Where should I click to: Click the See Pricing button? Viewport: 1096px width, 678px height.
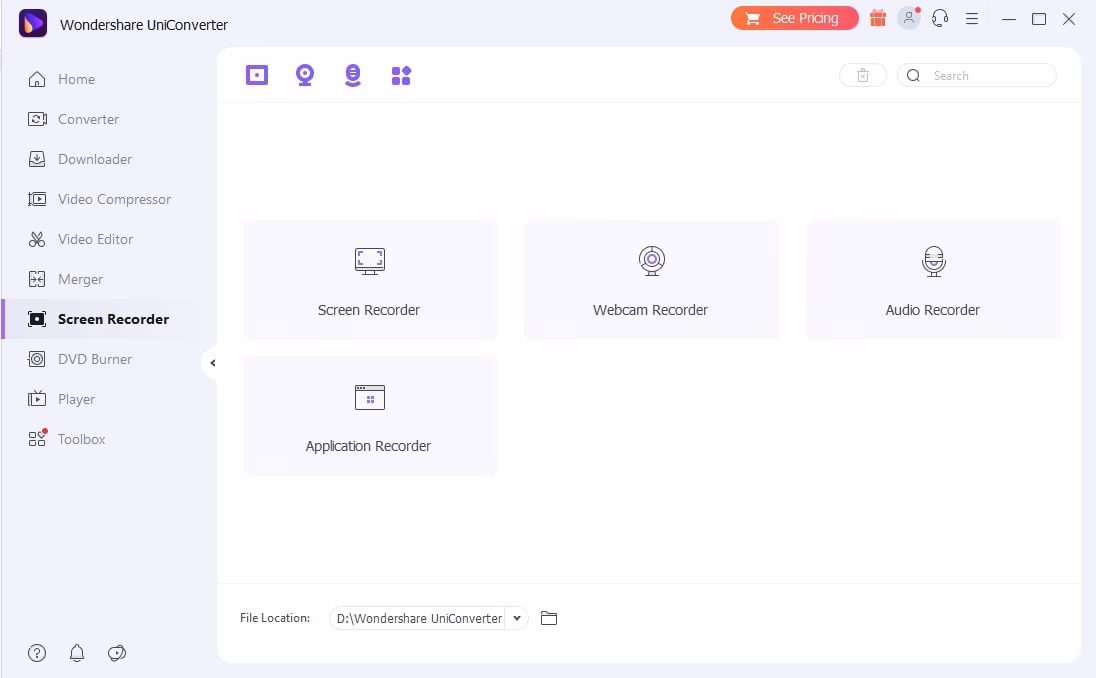794,18
